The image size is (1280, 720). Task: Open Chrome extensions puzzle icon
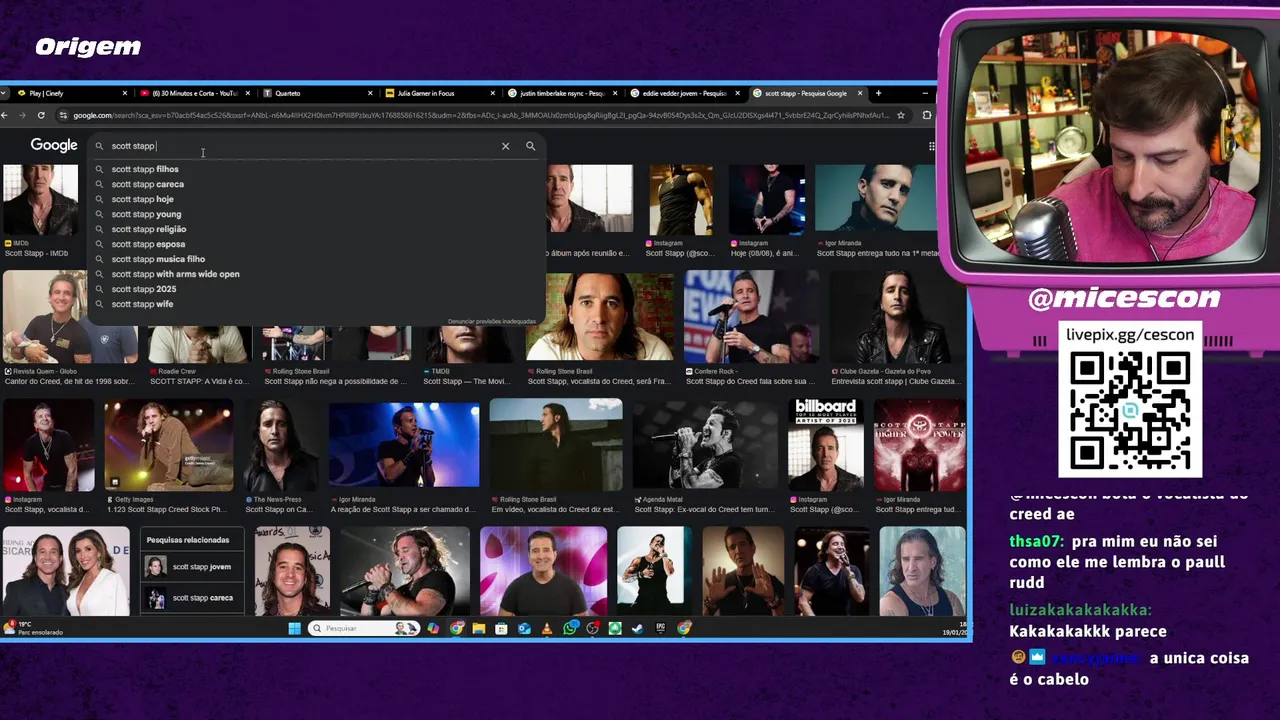[926, 115]
